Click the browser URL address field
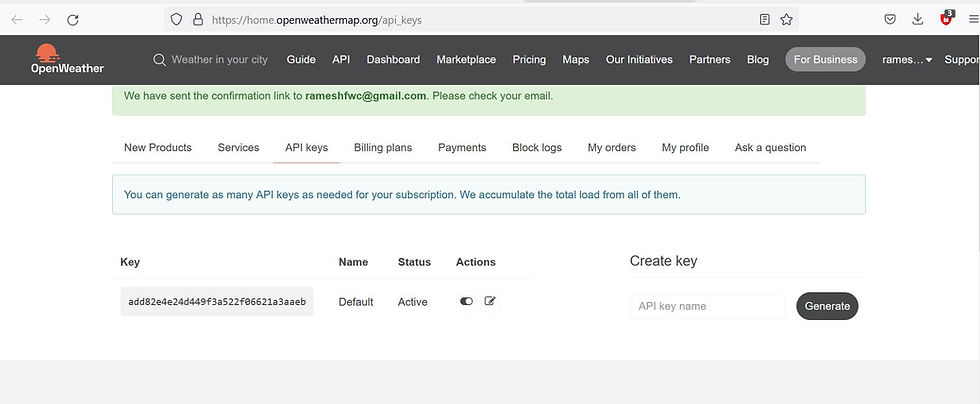Screen dimensions: 980x404 click(x=481, y=20)
